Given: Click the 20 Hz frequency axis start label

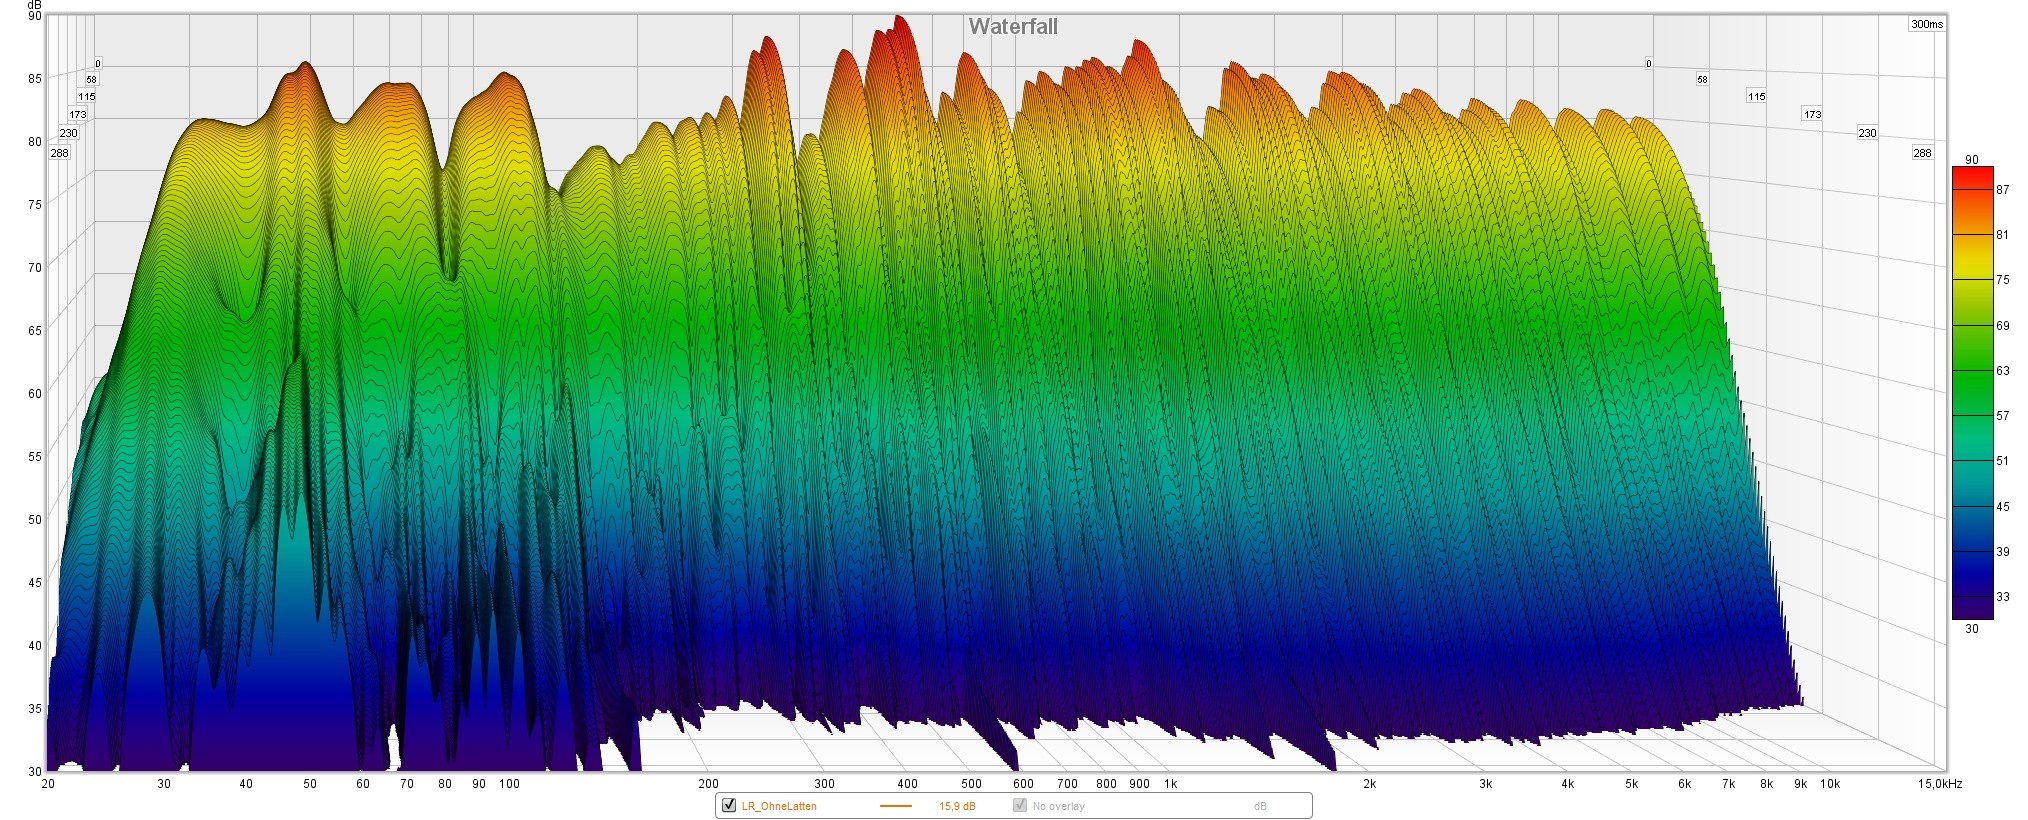Looking at the screenshot, I should pos(48,784).
